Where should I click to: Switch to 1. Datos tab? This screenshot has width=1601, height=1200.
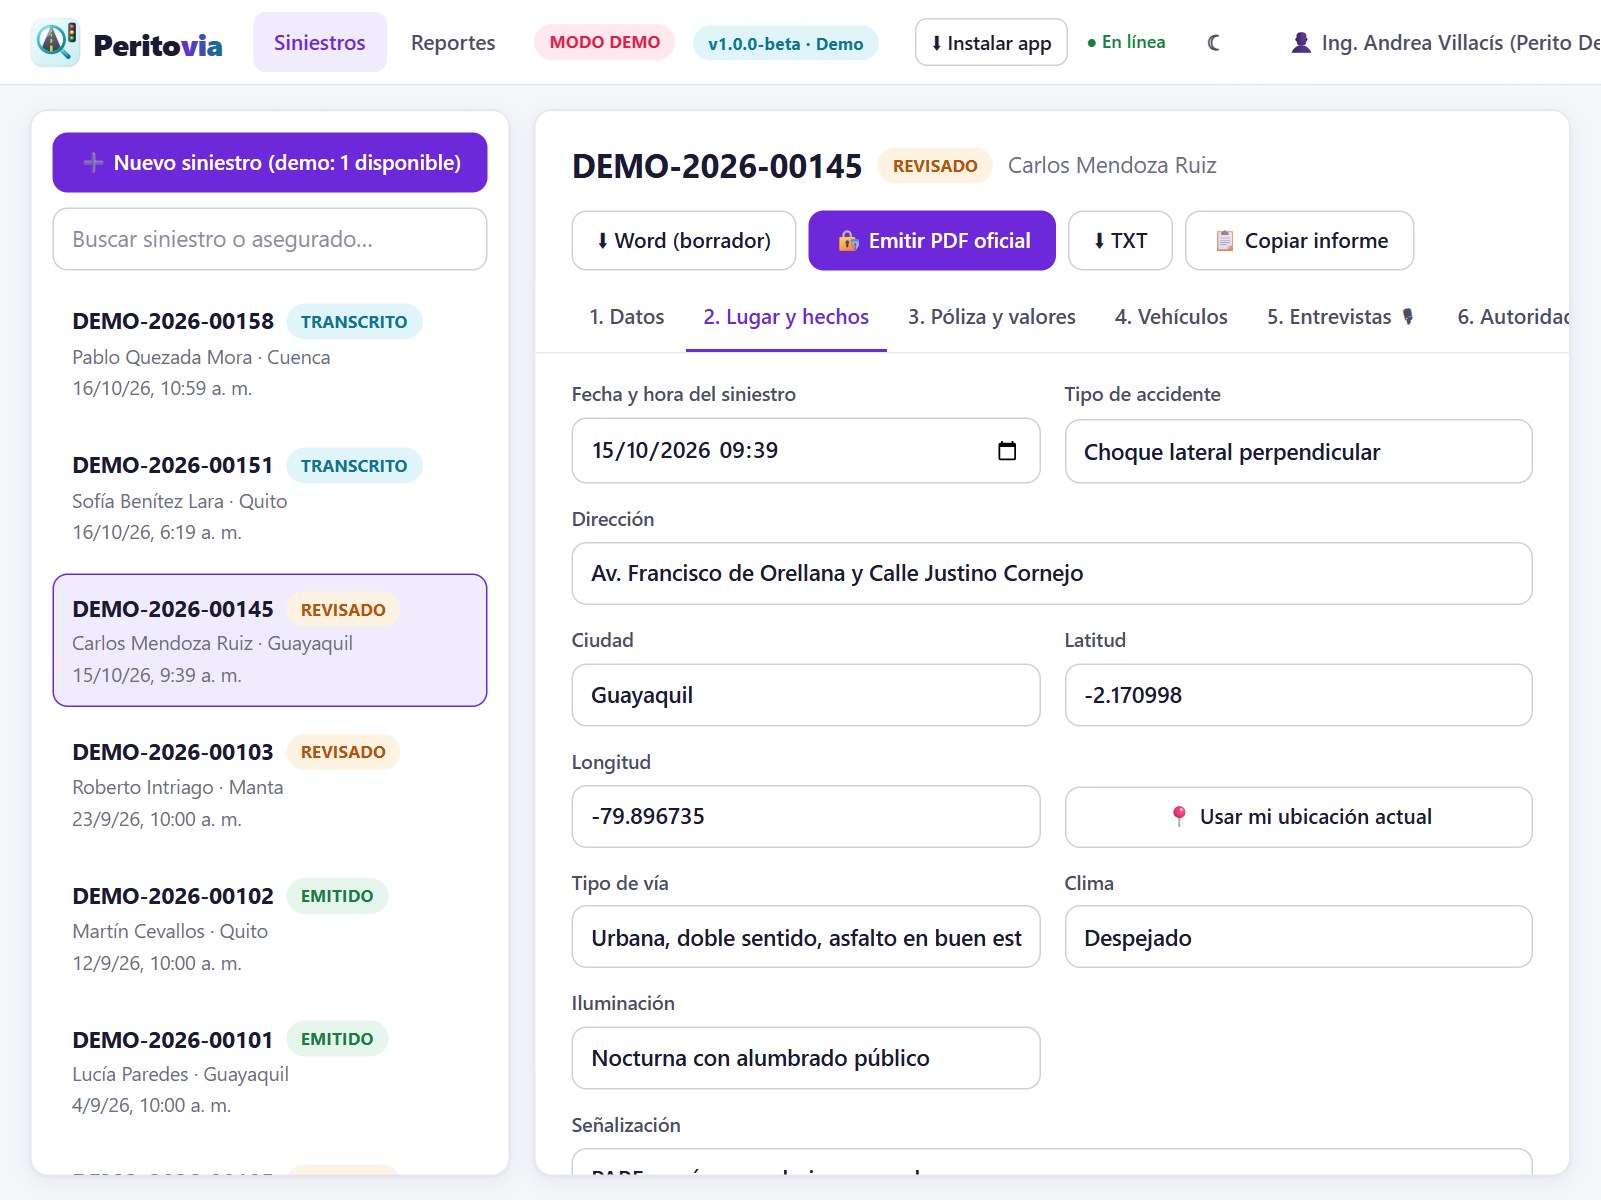pos(627,317)
